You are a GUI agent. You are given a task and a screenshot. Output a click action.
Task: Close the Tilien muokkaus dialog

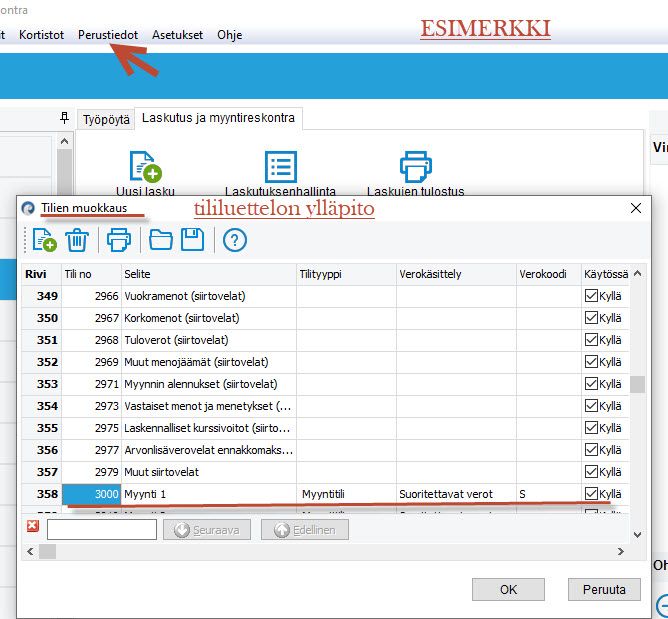coord(636,208)
